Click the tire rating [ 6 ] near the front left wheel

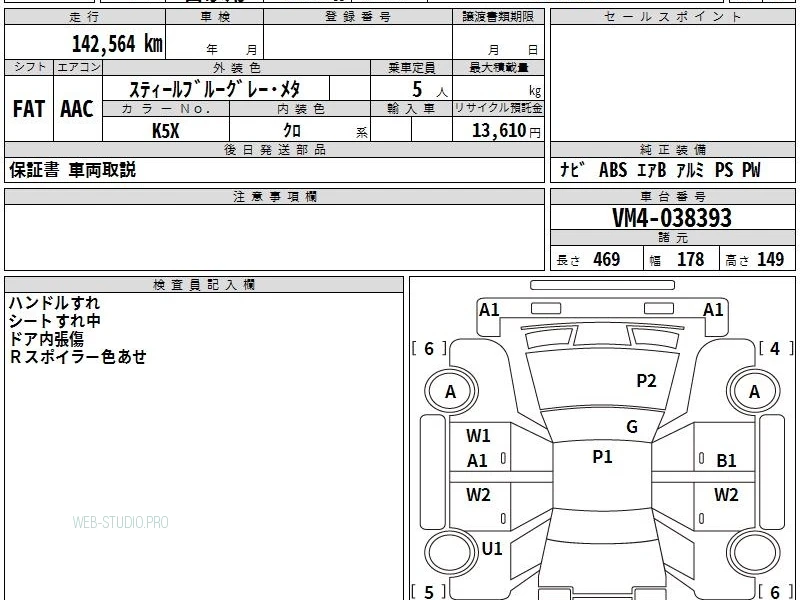(429, 348)
